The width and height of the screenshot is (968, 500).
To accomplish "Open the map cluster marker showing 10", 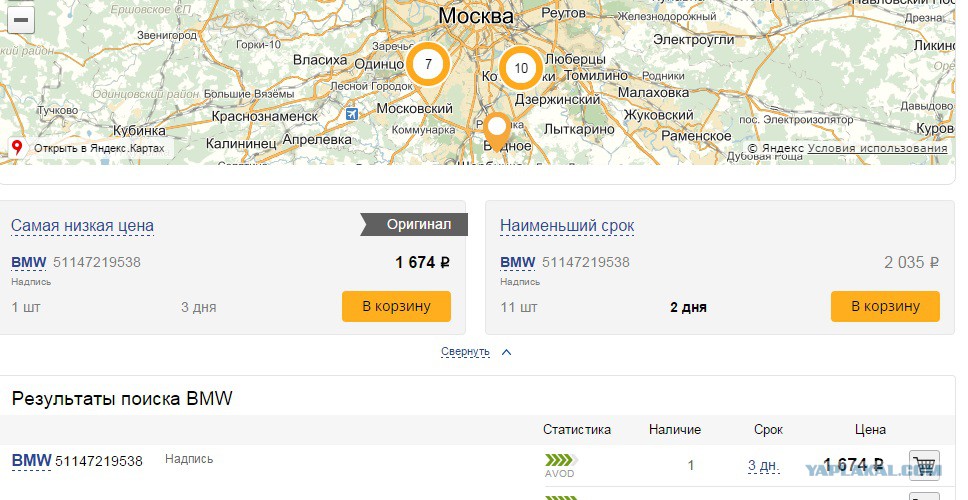I will (521, 68).
